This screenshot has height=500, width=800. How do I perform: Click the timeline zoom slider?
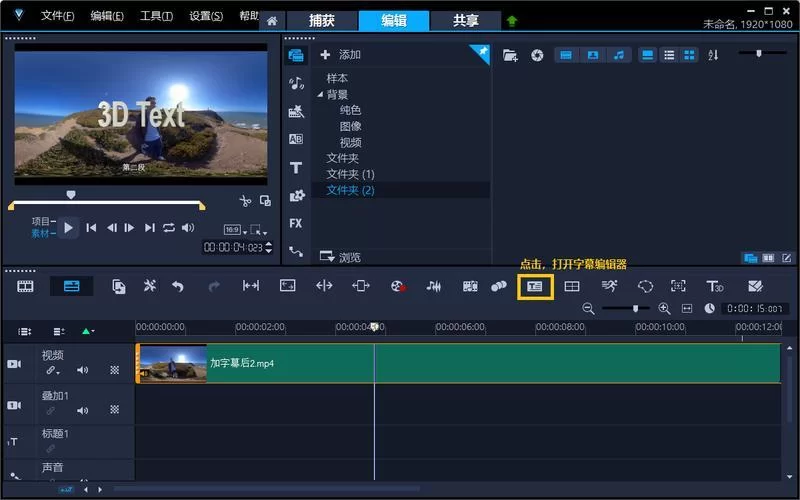(634, 309)
